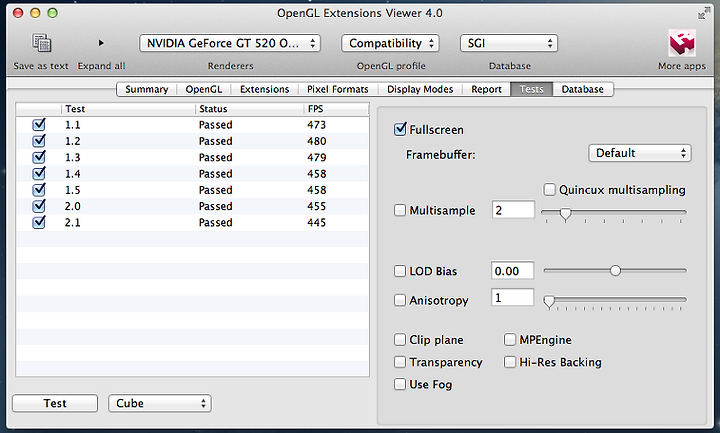Switch to the Report tab
Image resolution: width=720 pixels, height=433 pixels.
click(x=486, y=89)
